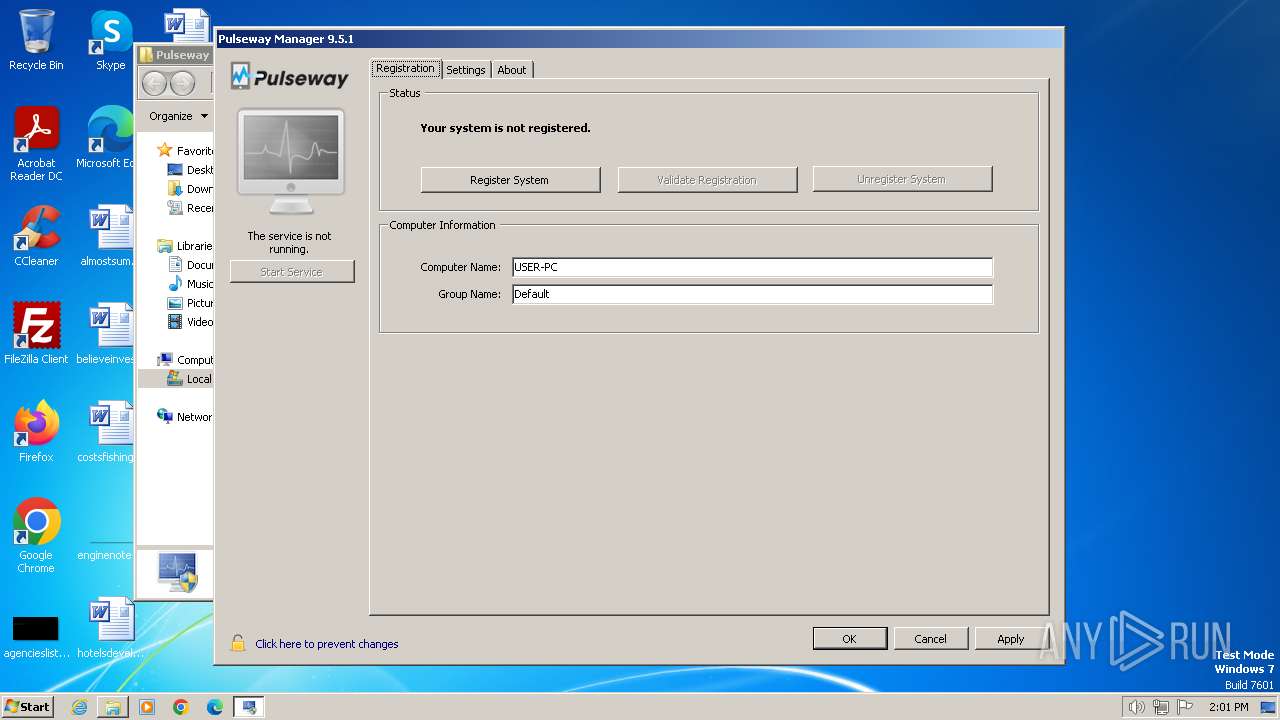Viewport: 1280px width, 720px height.
Task: Select Network in Explorer navigation pane
Action: click(x=185, y=417)
